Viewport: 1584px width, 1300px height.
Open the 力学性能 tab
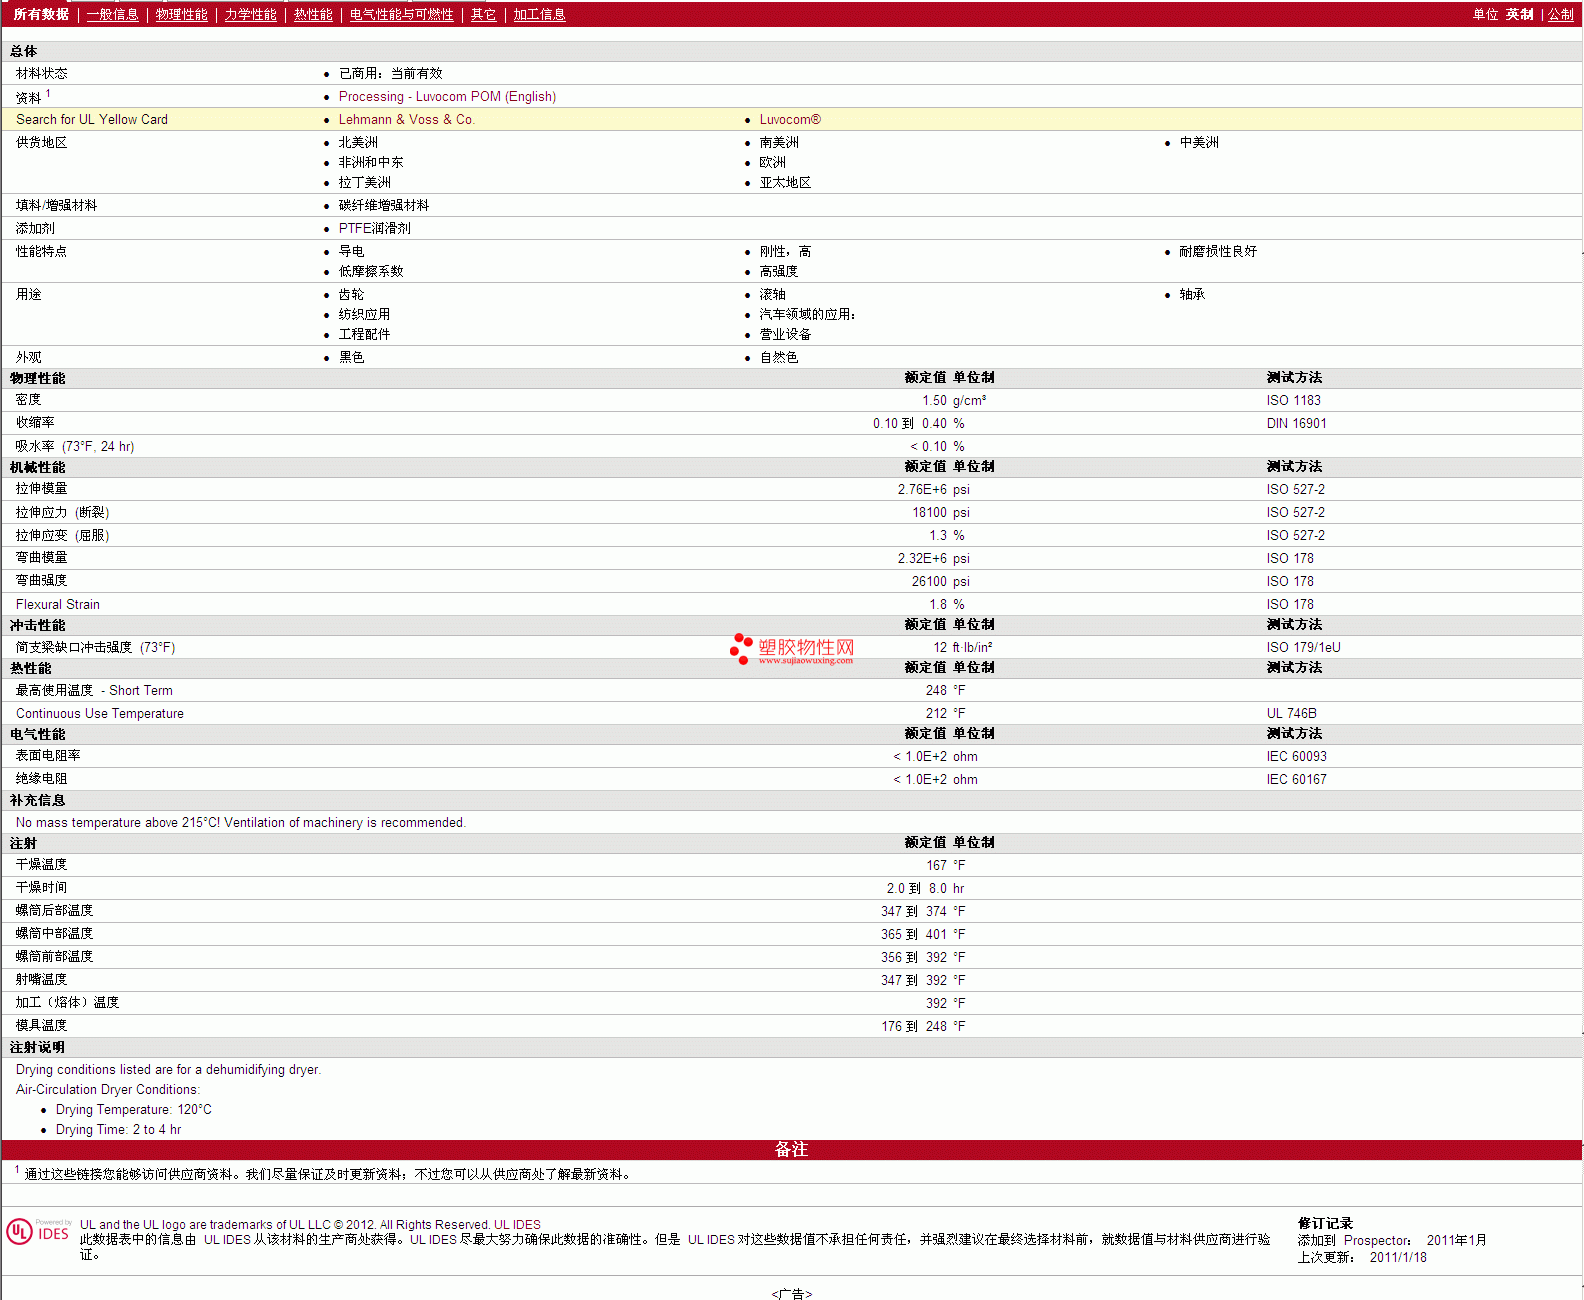tap(250, 14)
